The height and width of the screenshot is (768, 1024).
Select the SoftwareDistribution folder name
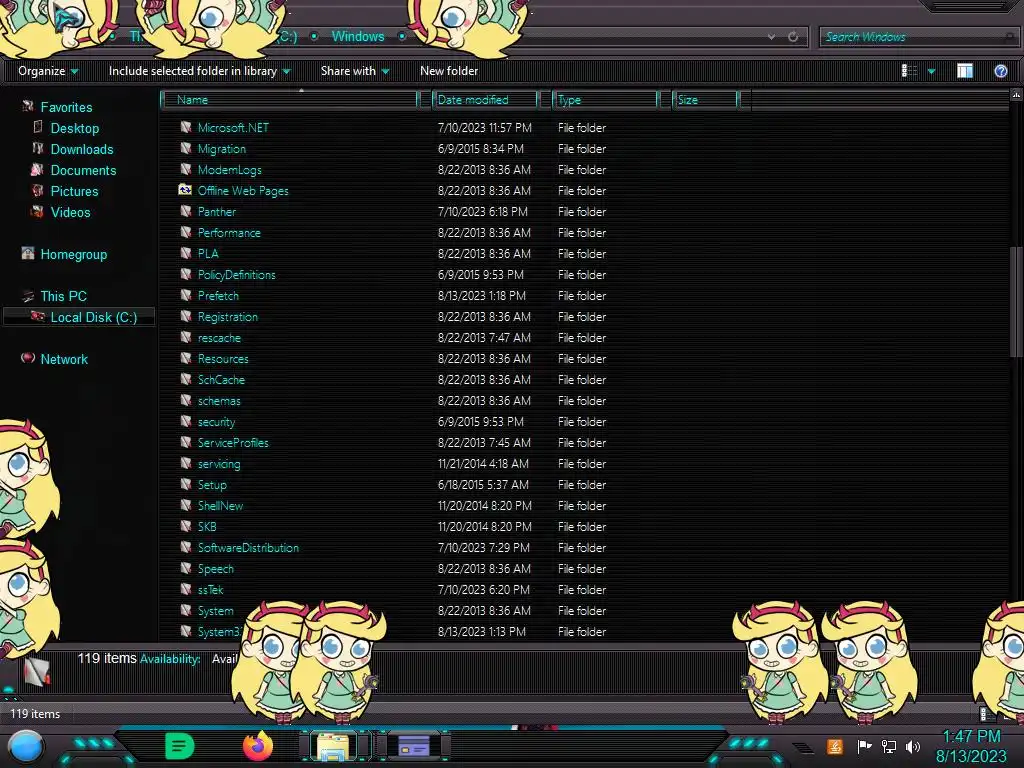pos(248,547)
